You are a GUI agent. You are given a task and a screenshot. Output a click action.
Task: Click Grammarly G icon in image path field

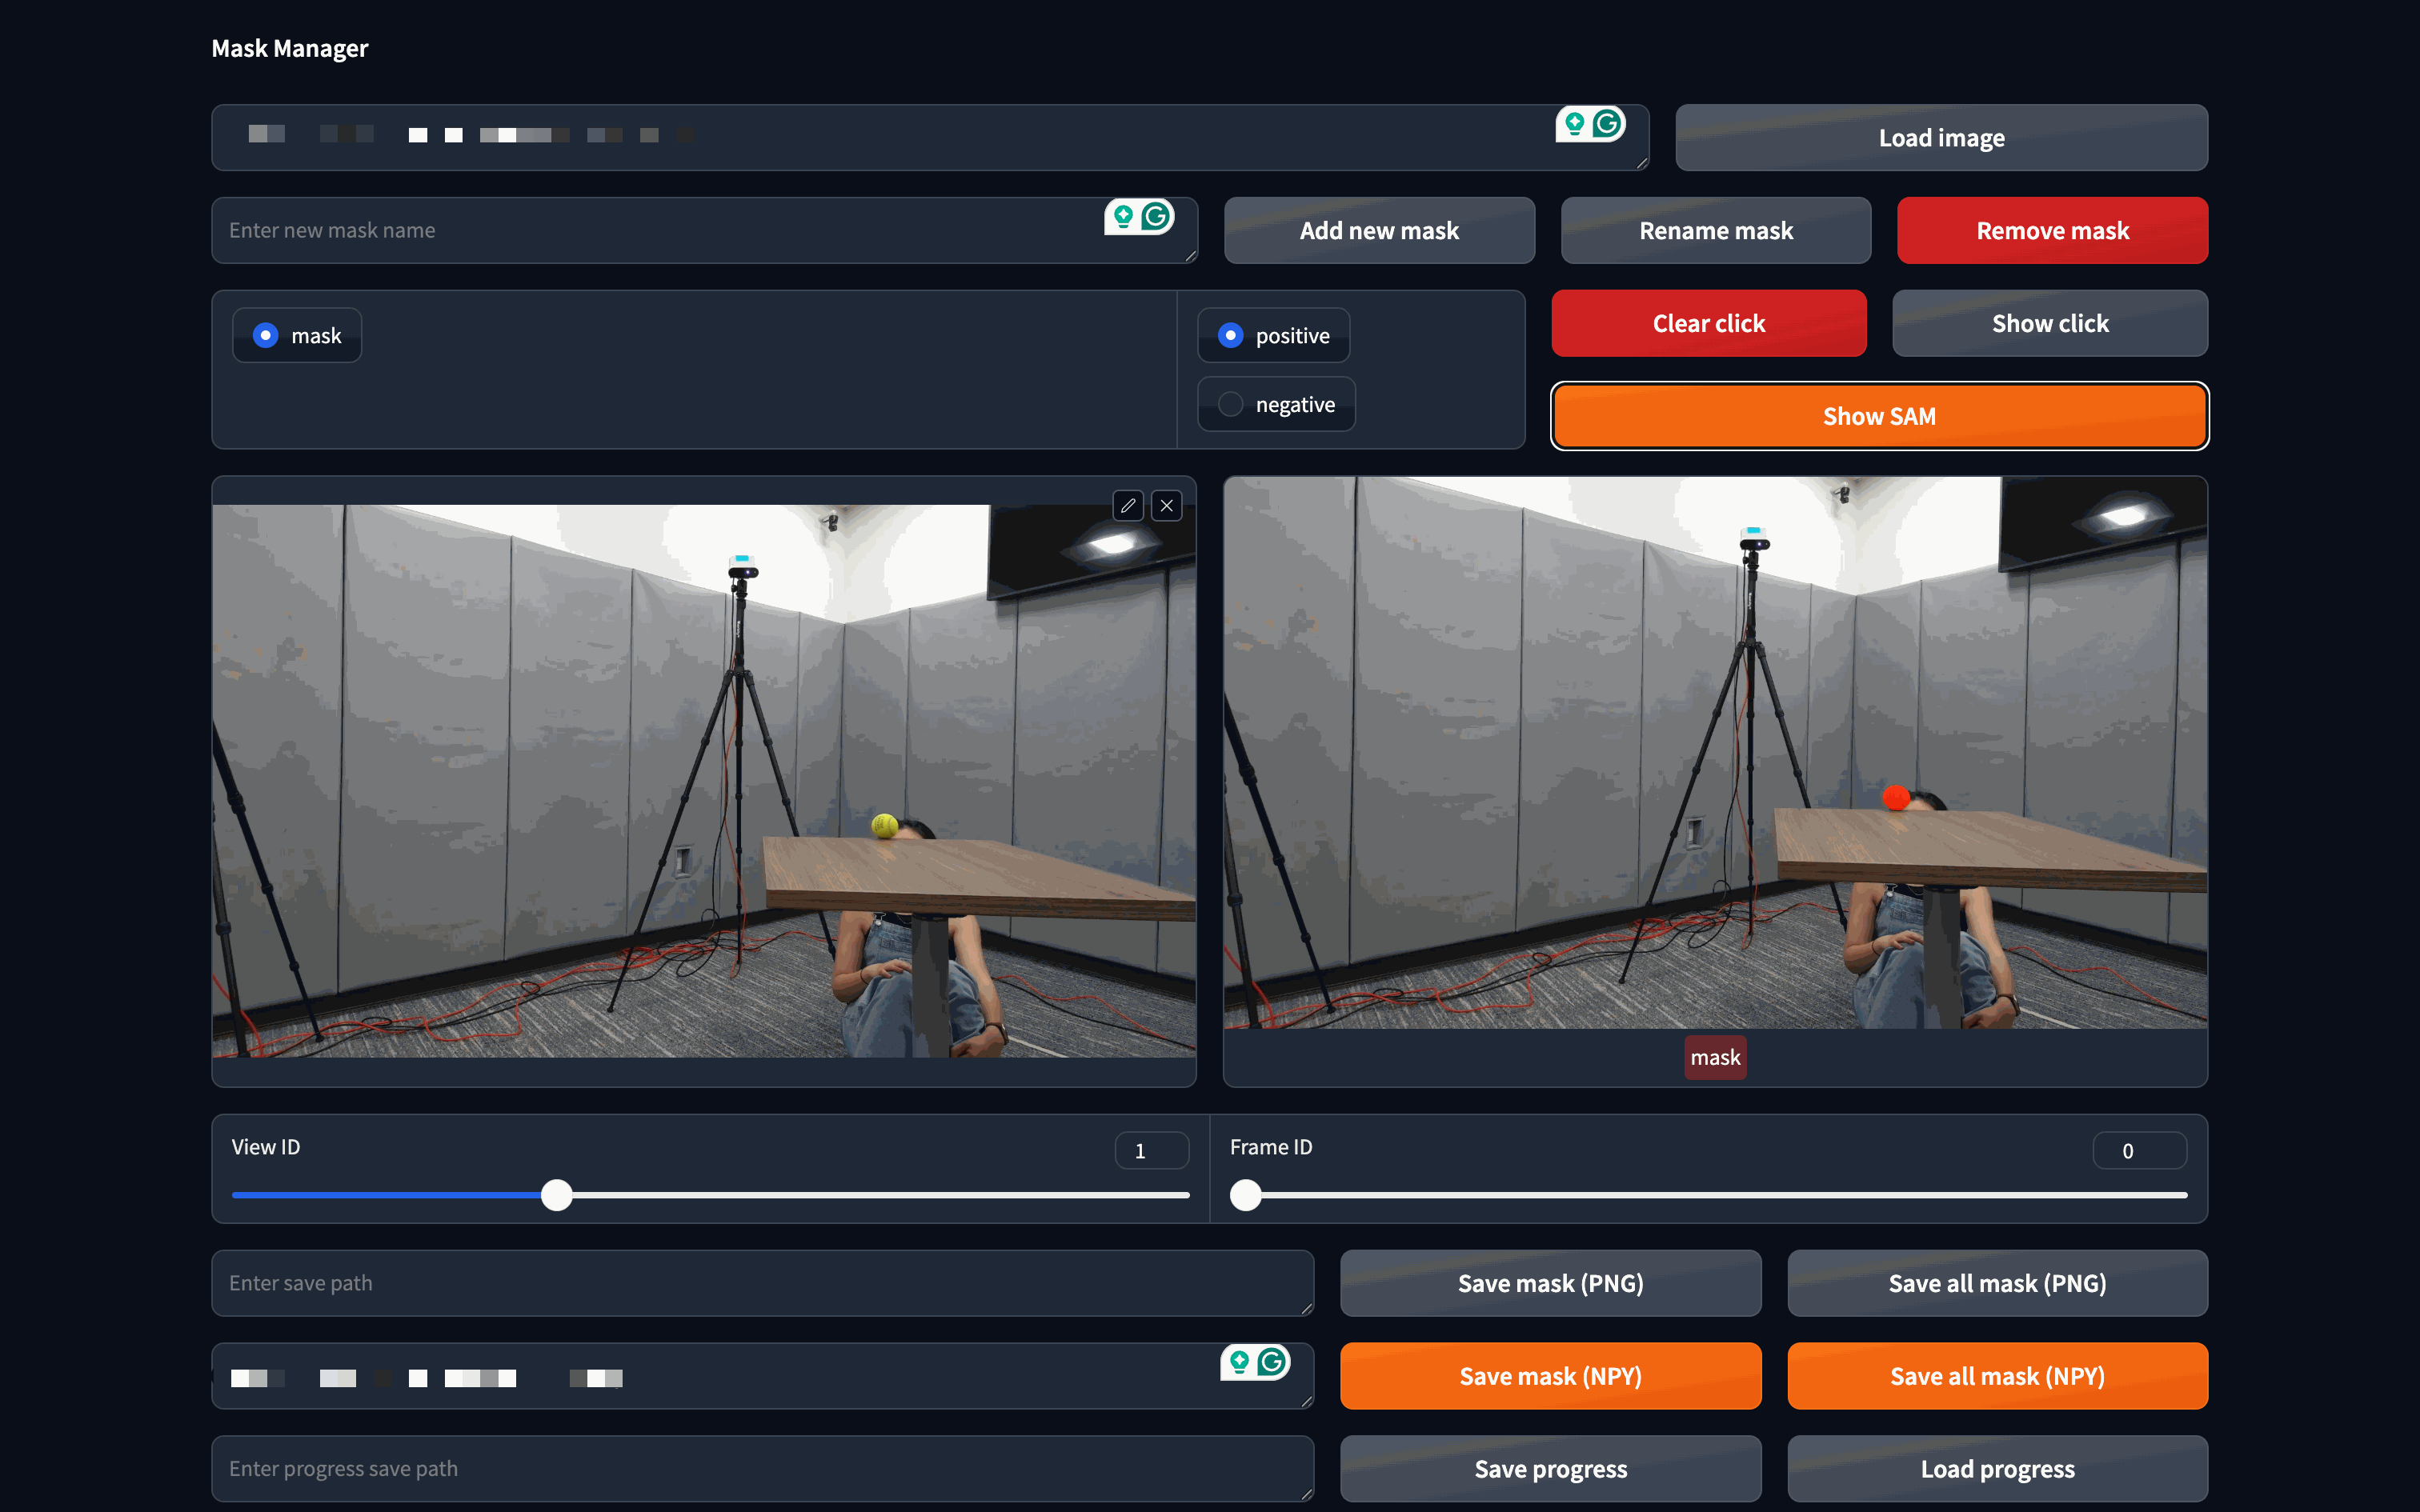point(1607,124)
